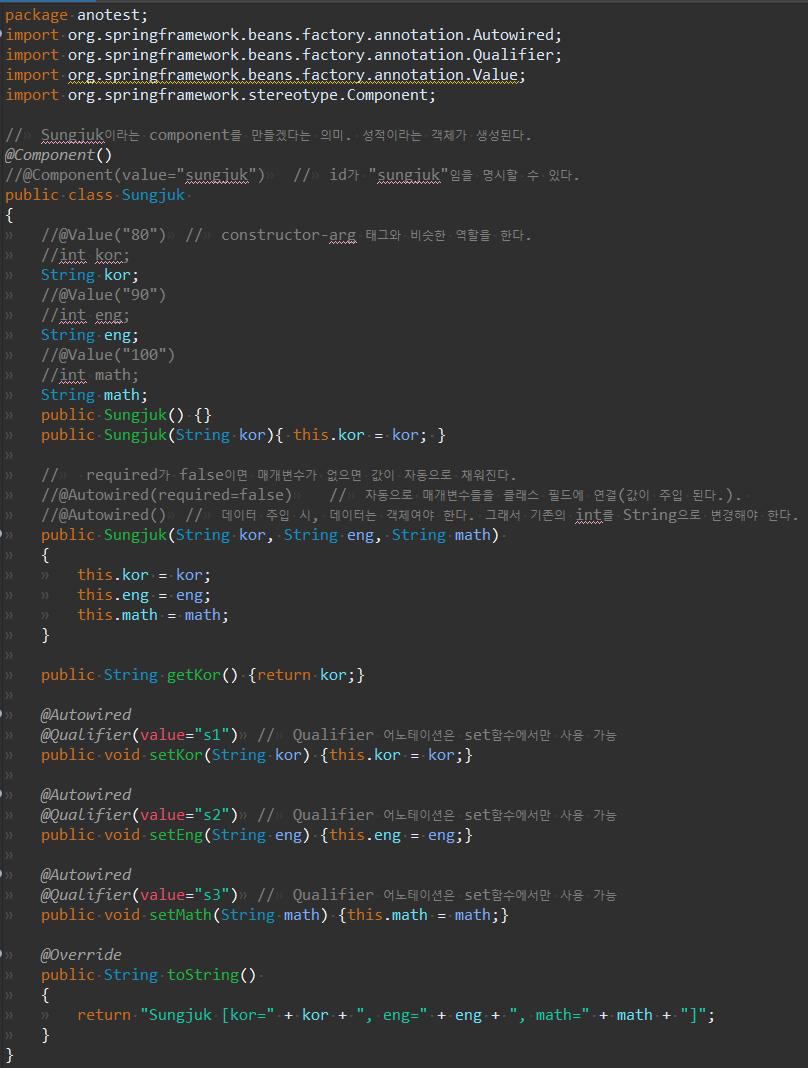Screen dimensions: 808x1068
Task: Click the Qualifier import statement
Action: coord(283,55)
